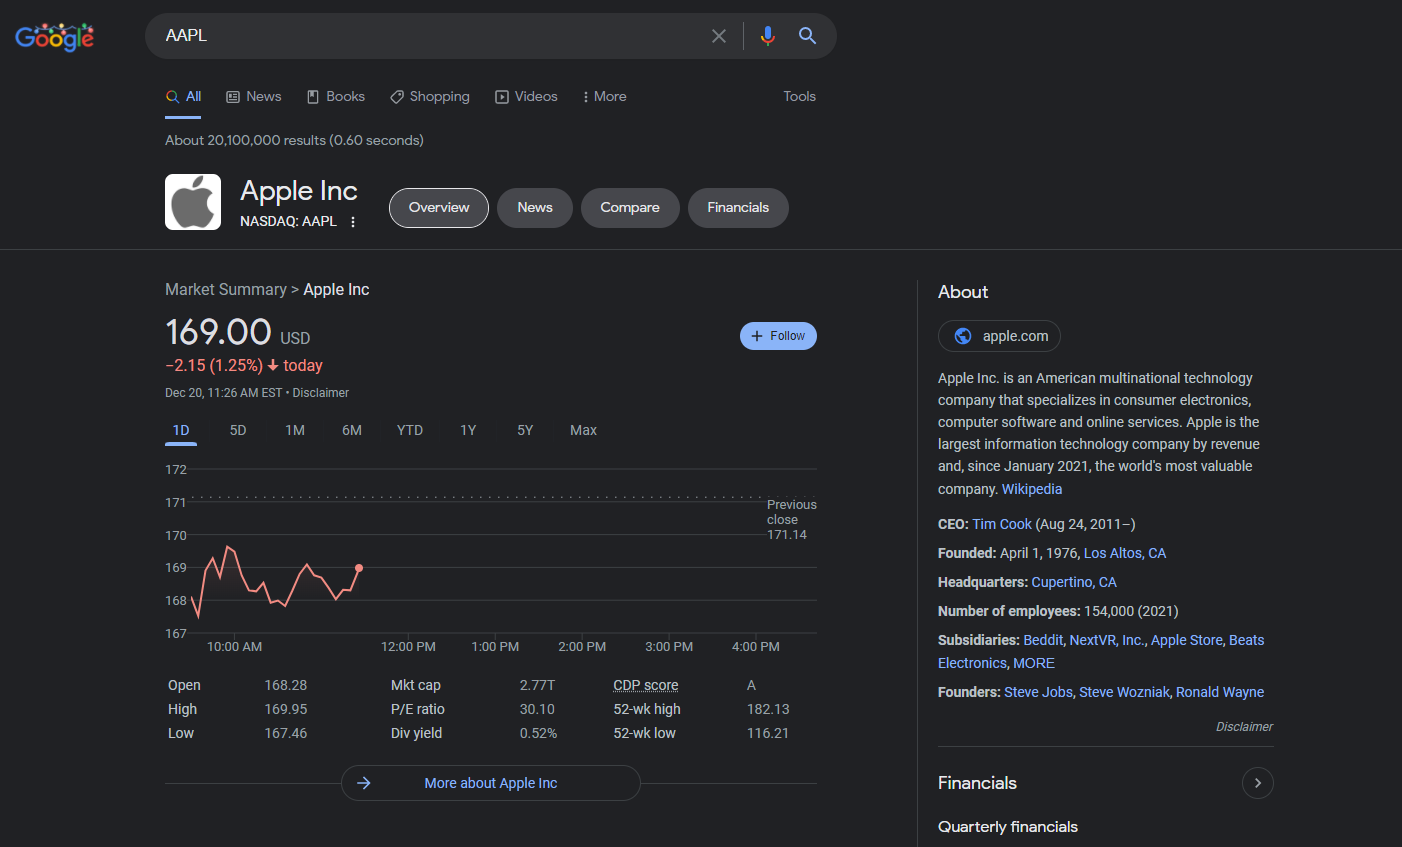Open Ronald Wayne founder link

(1220, 692)
